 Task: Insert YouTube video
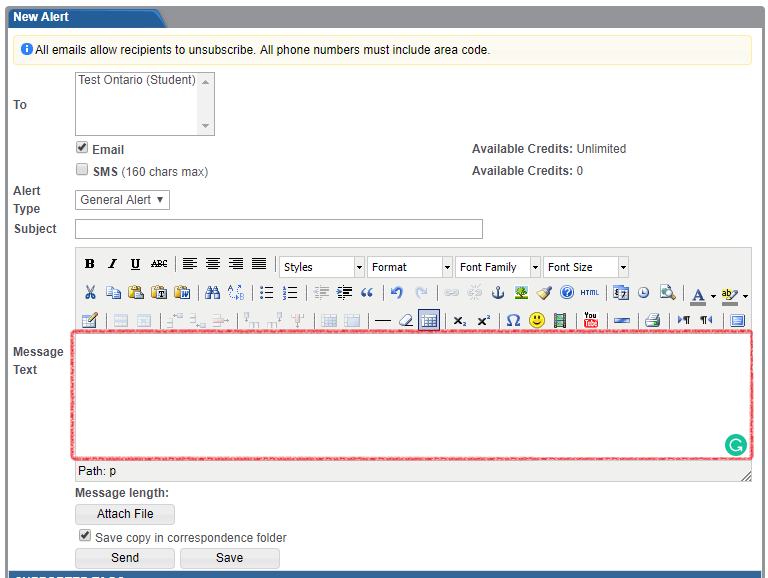coord(591,320)
